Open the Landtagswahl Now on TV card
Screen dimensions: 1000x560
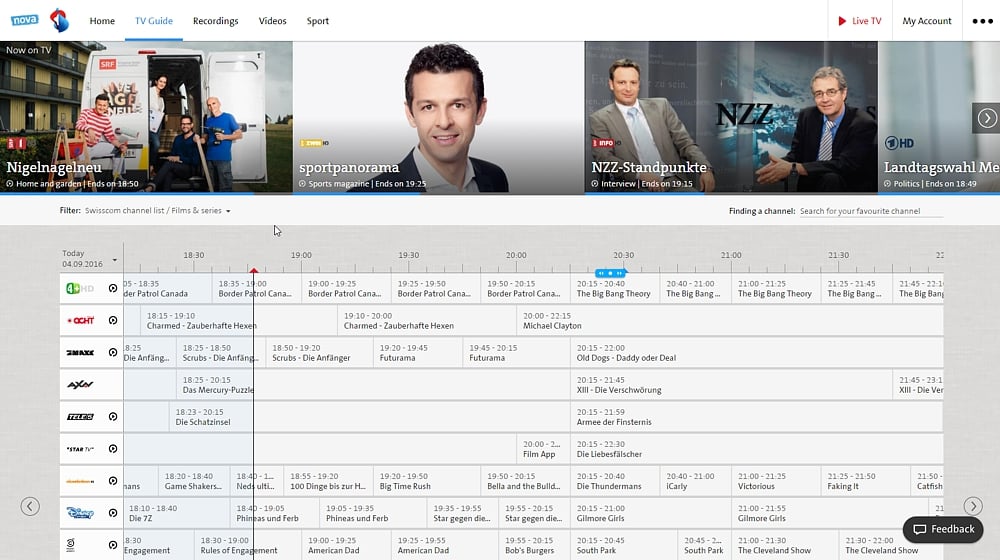[x=939, y=117]
